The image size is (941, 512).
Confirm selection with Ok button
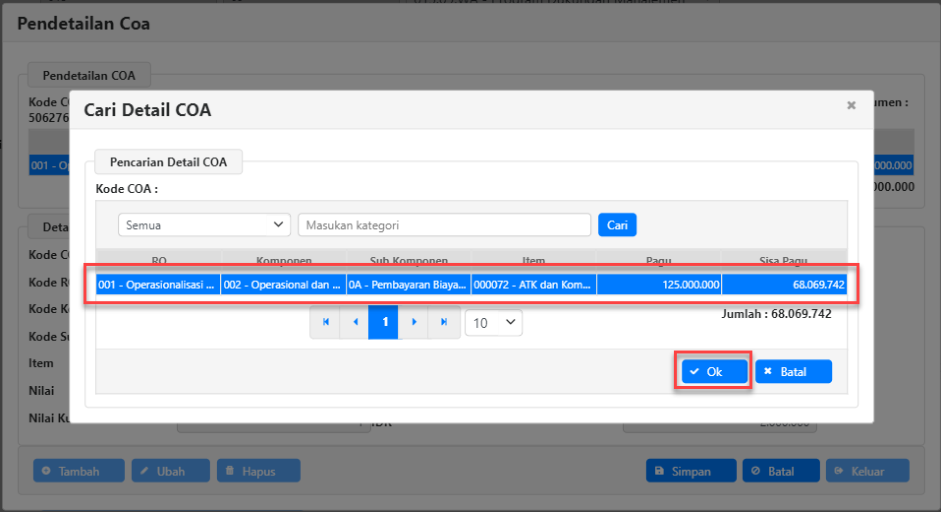click(713, 371)
